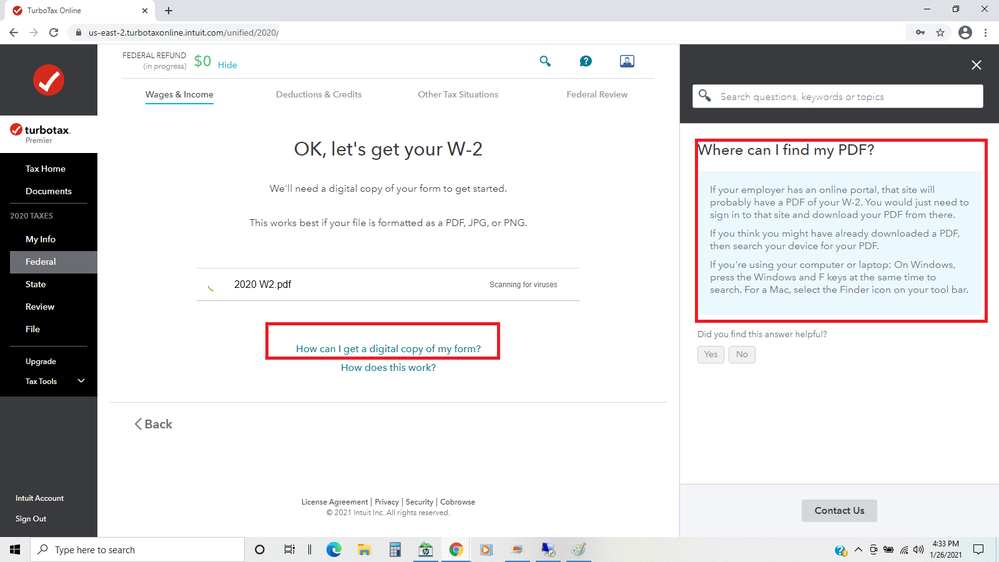Answer Yes to helpful question
Image resolution: width=999 pixels, height=562 pixels.
click(x=710, y=354)
